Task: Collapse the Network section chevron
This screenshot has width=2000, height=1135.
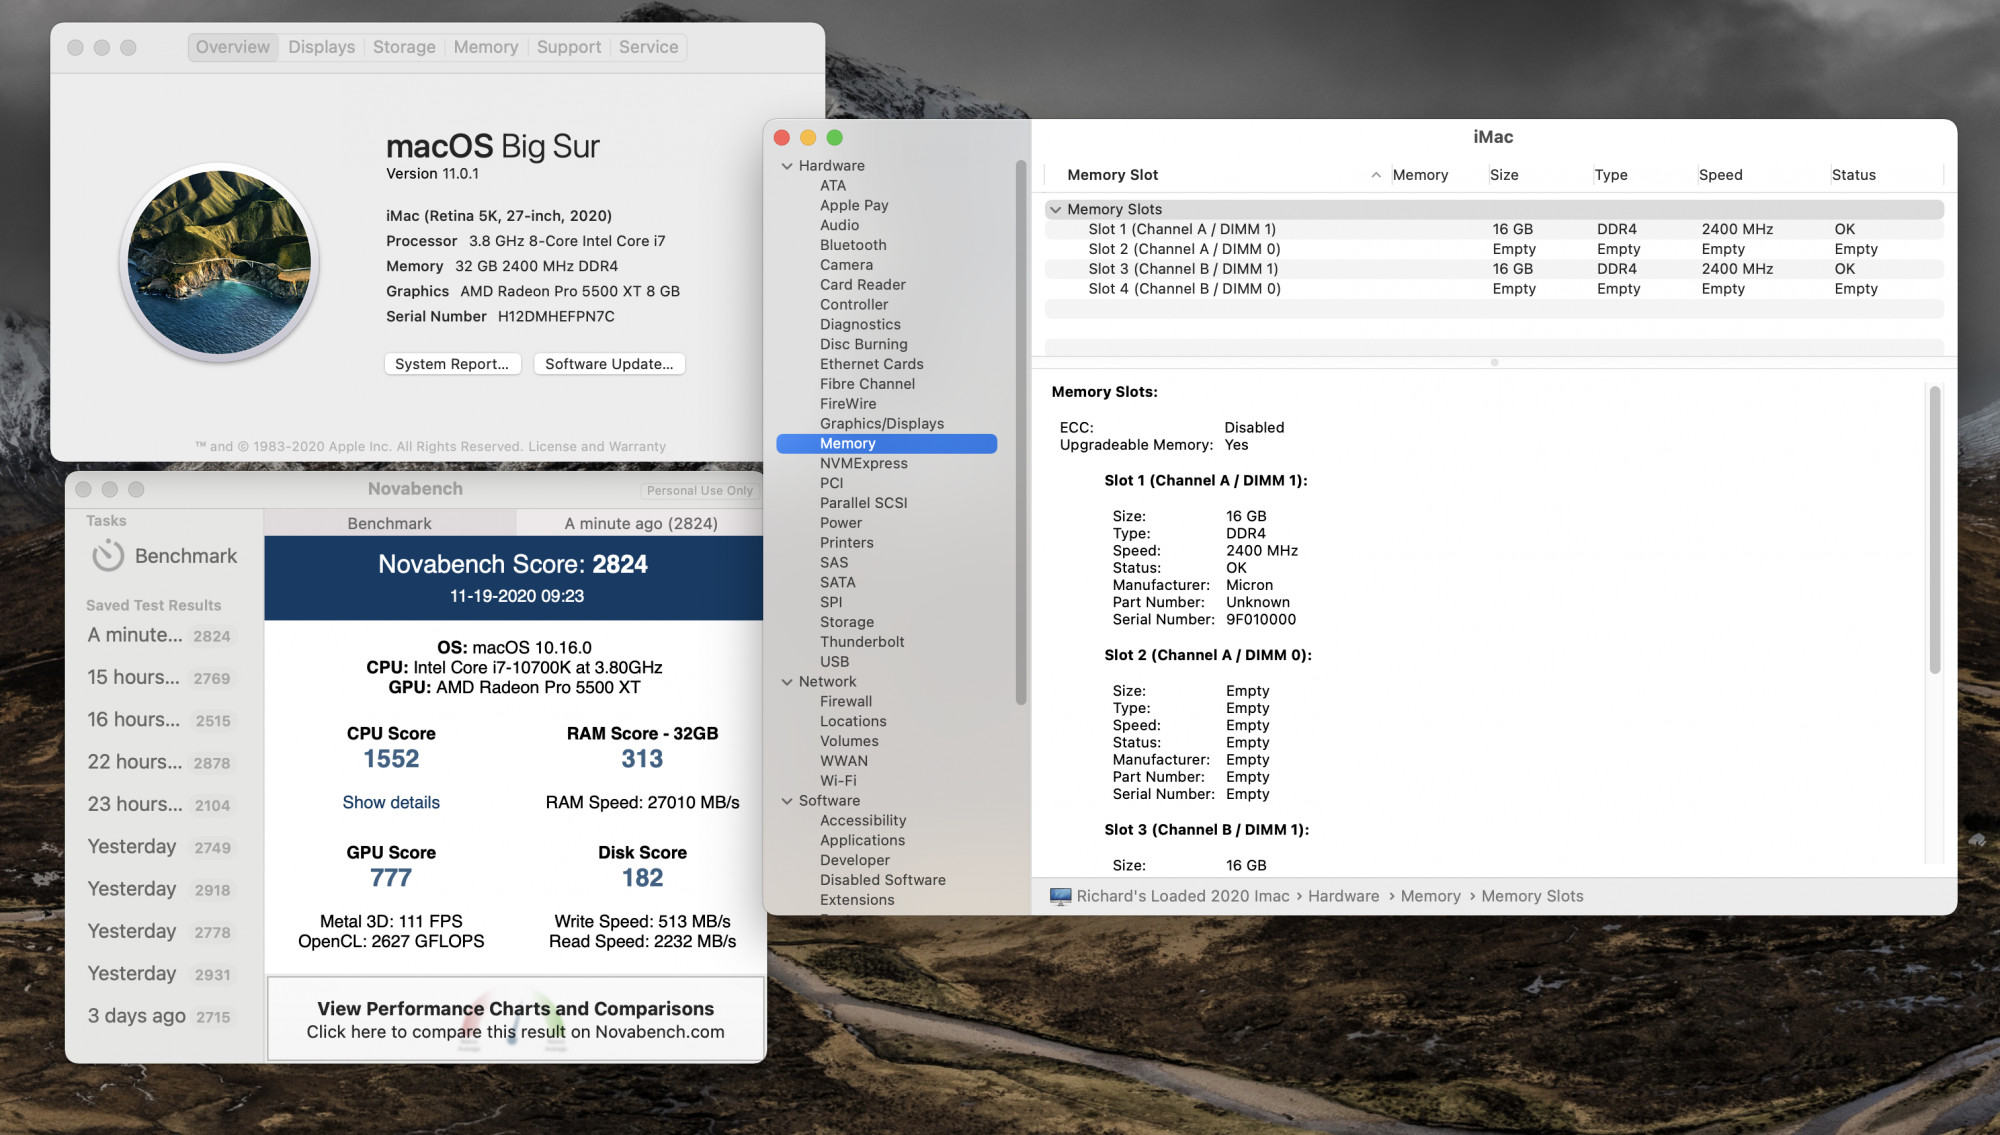Action: [787, 682]
